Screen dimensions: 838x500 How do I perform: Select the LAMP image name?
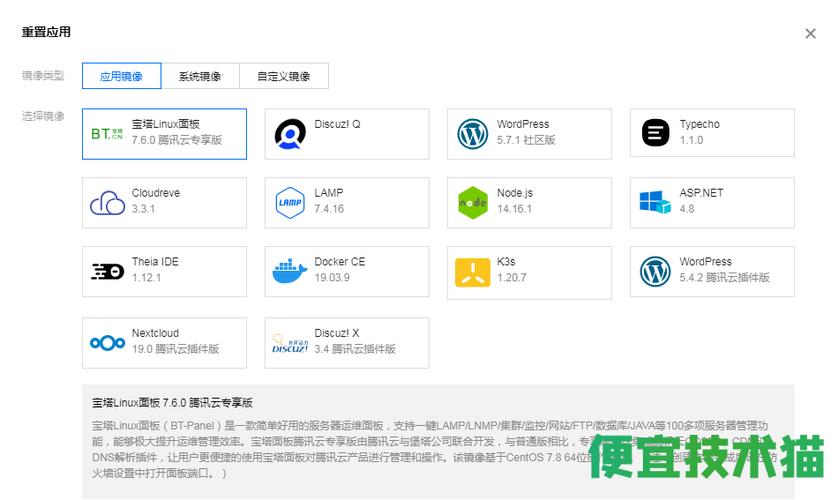(x=329, y=193)
